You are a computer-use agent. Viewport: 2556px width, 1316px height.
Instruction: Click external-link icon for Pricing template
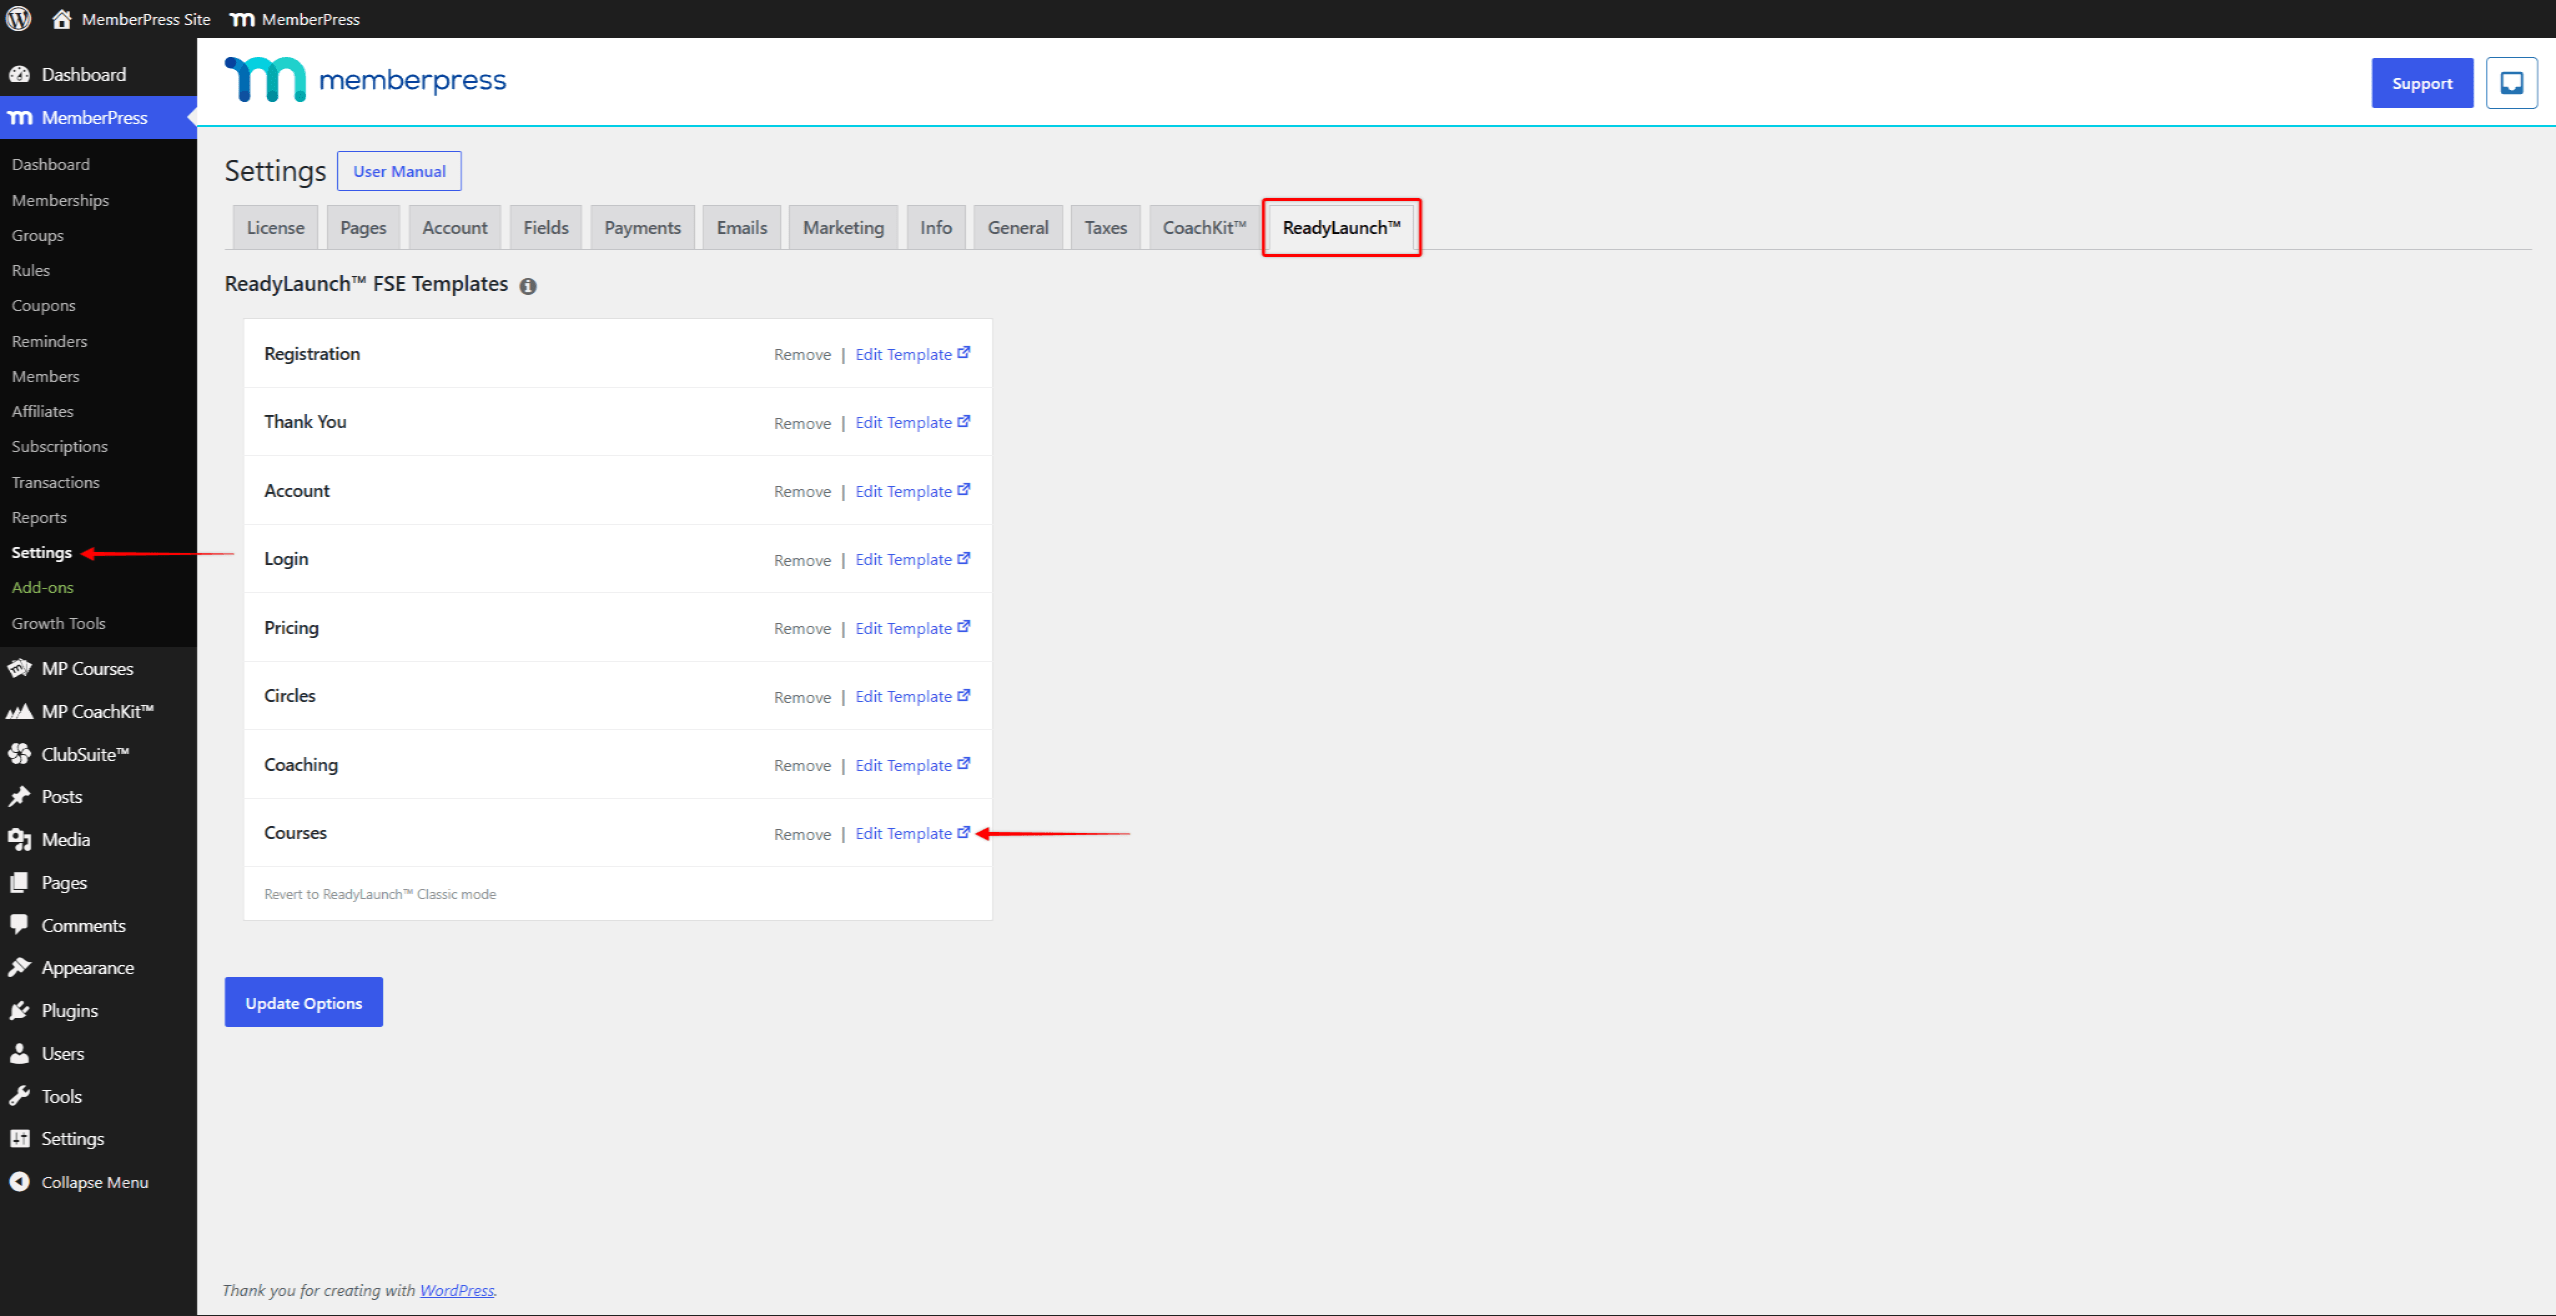[x=964, y=627]
